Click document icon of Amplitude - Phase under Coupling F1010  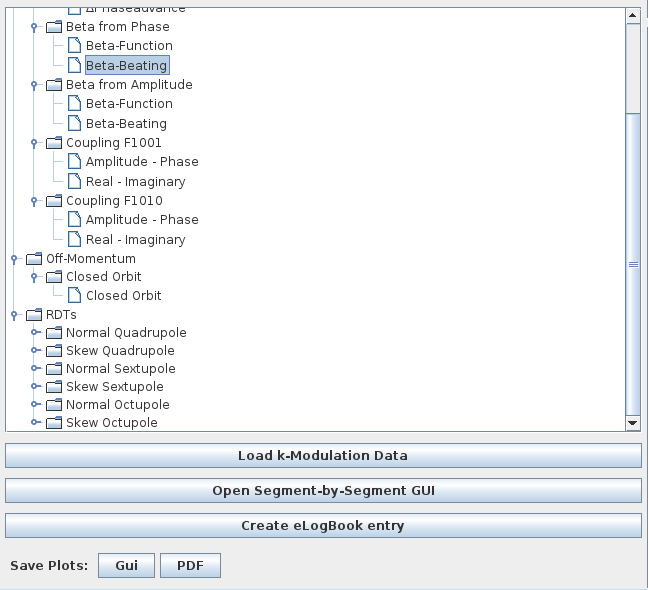74,219
